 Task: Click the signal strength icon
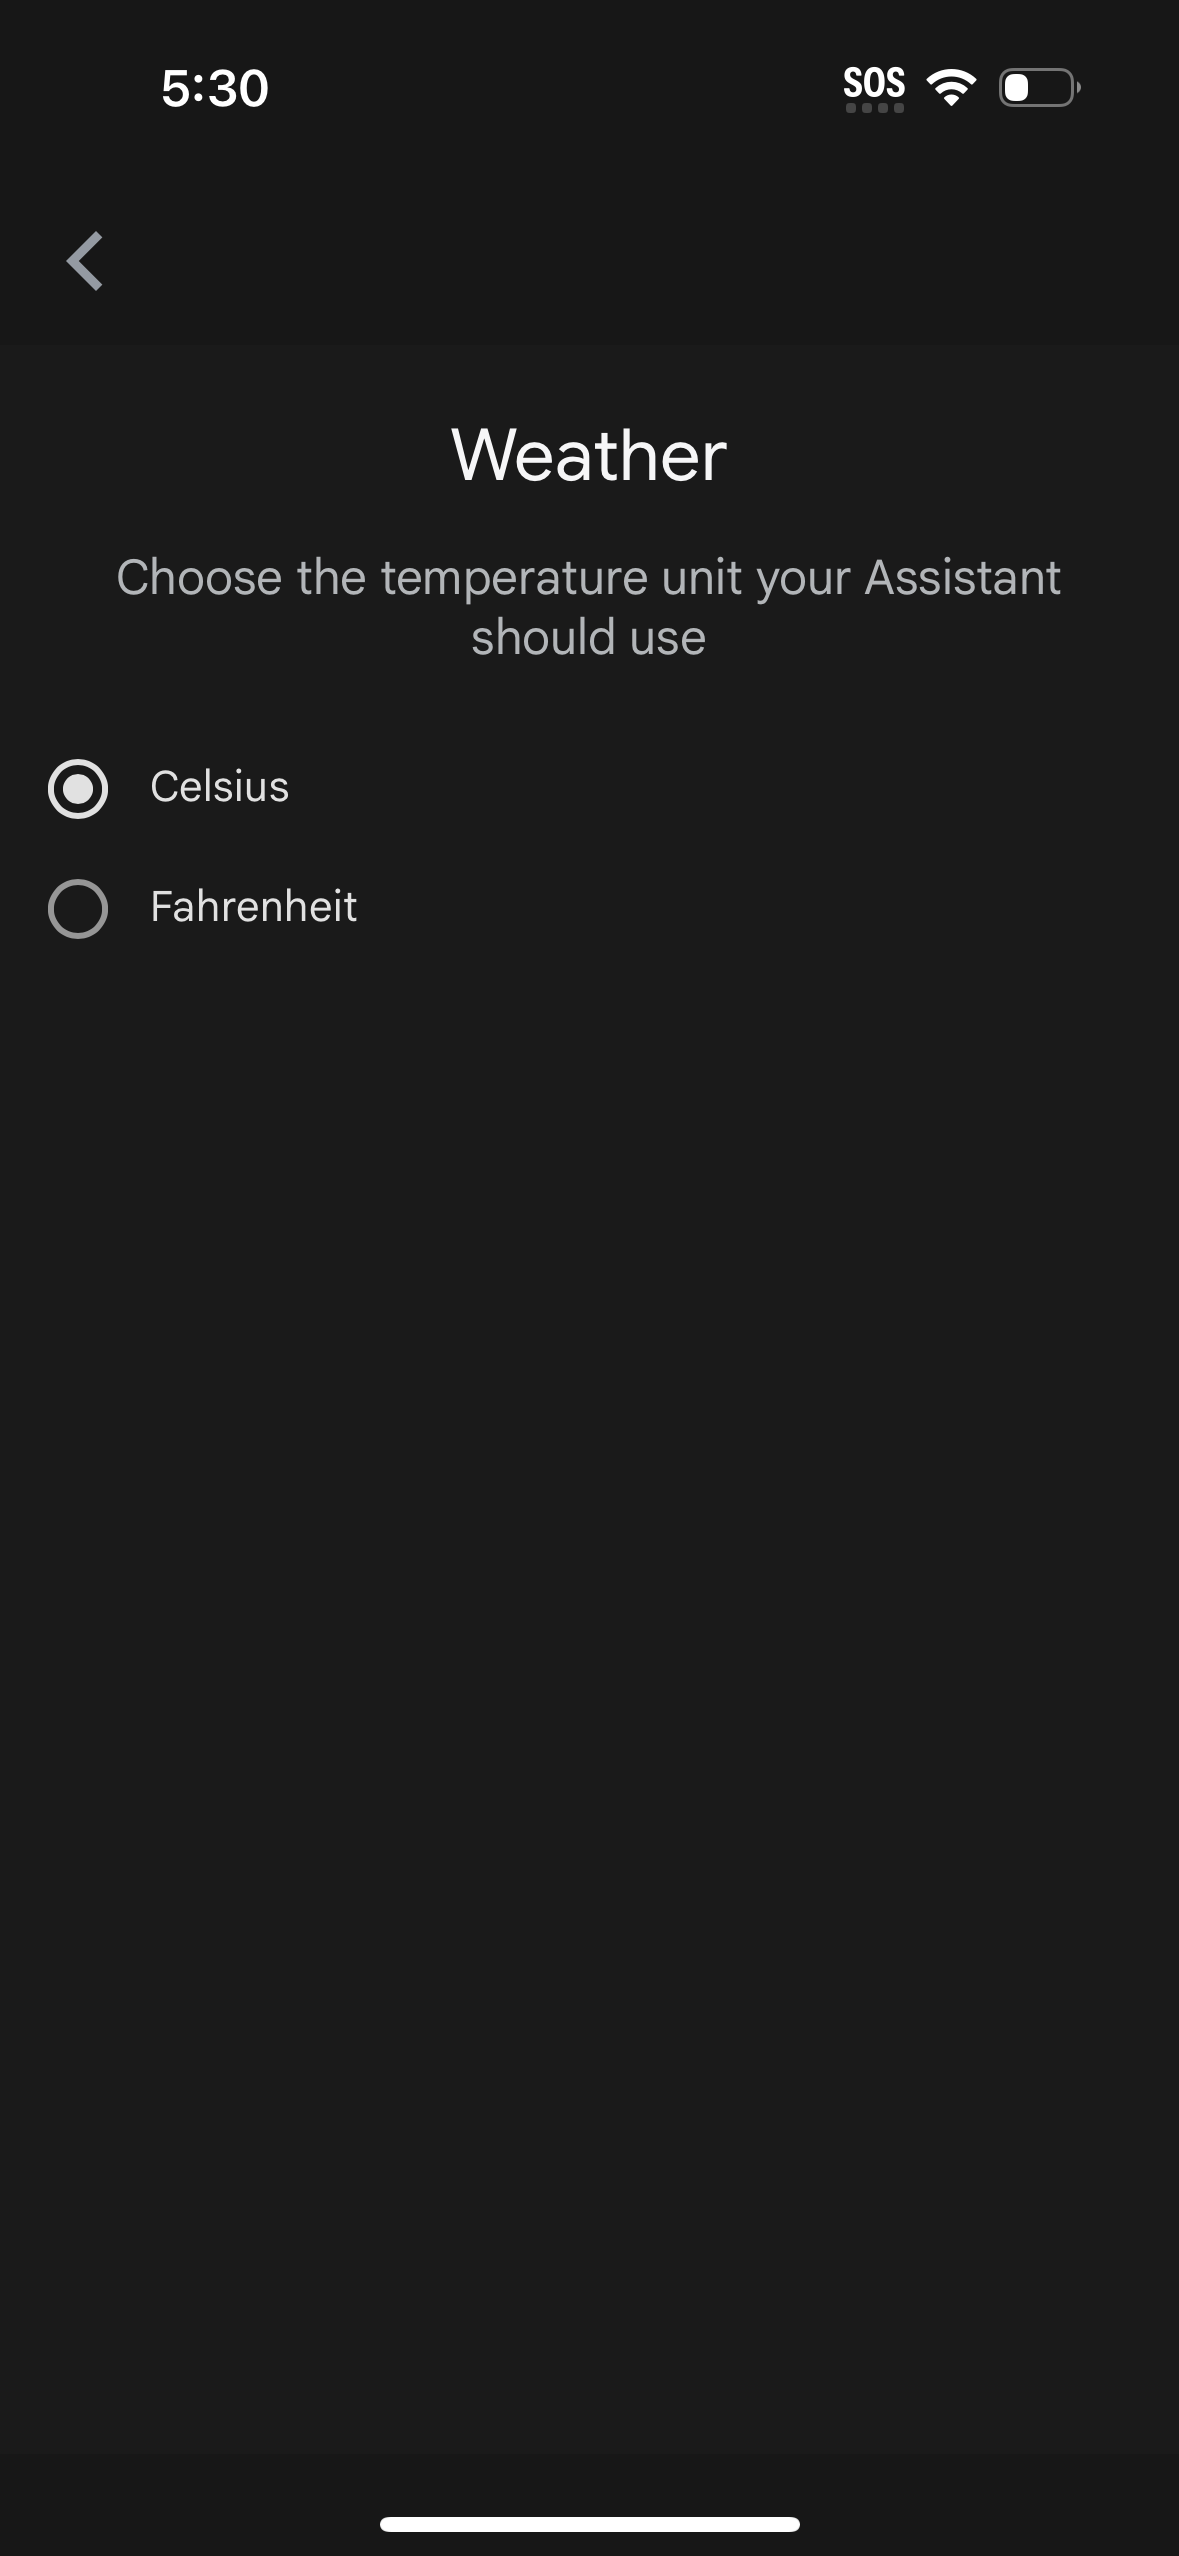click(948, 88)
